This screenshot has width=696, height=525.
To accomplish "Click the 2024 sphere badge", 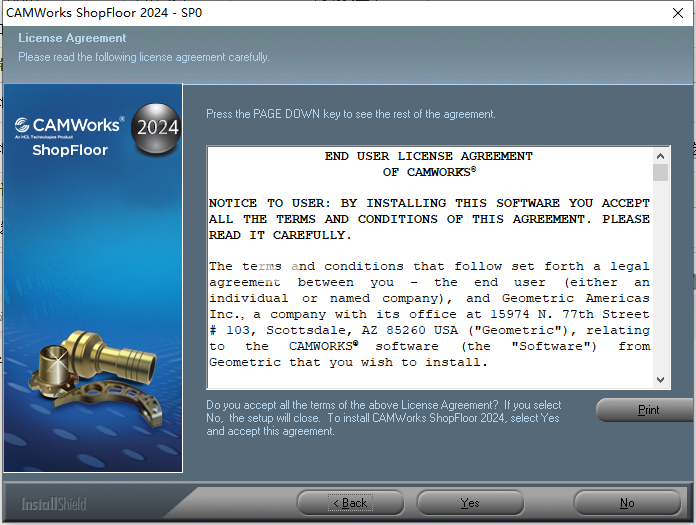I will pyautogui.click(x=156, y=128).
